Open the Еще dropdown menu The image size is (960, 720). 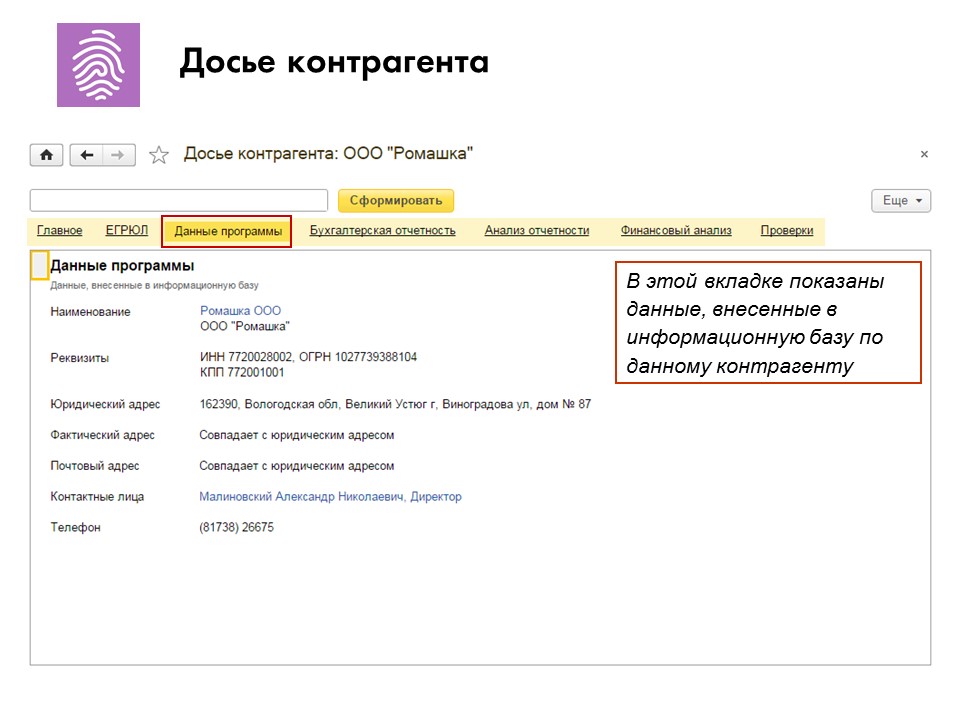[901, 201]
